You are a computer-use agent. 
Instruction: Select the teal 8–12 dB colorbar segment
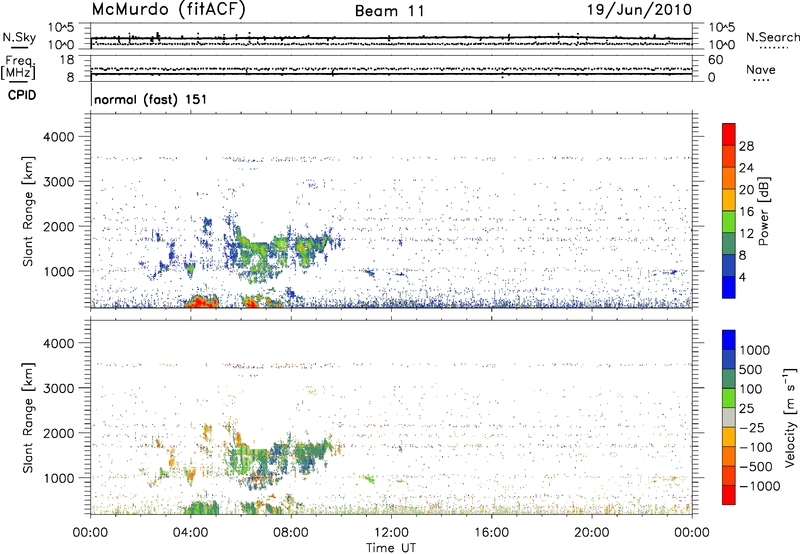pos(729,244)
